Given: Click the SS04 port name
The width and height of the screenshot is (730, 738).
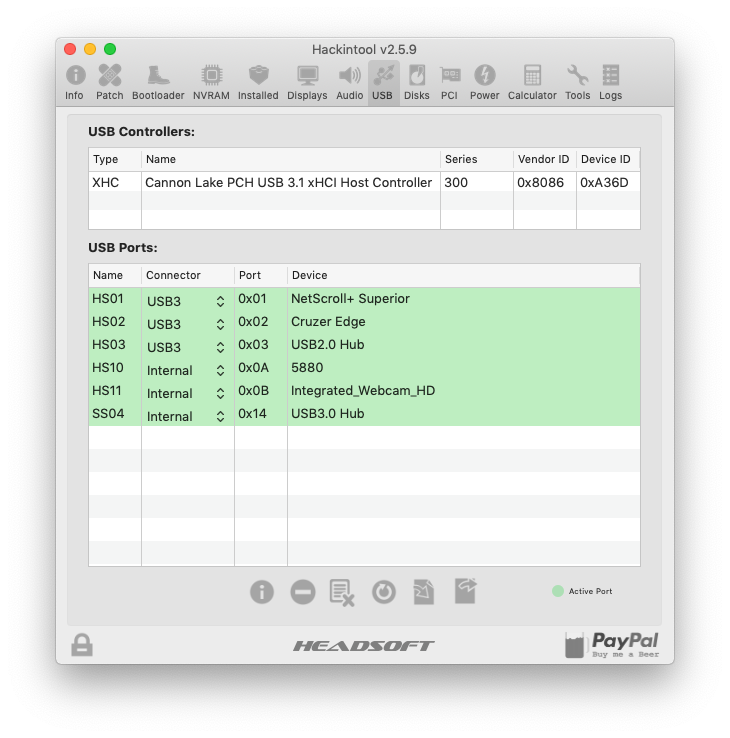Looking at the screenshot, I should click(108, 414).
